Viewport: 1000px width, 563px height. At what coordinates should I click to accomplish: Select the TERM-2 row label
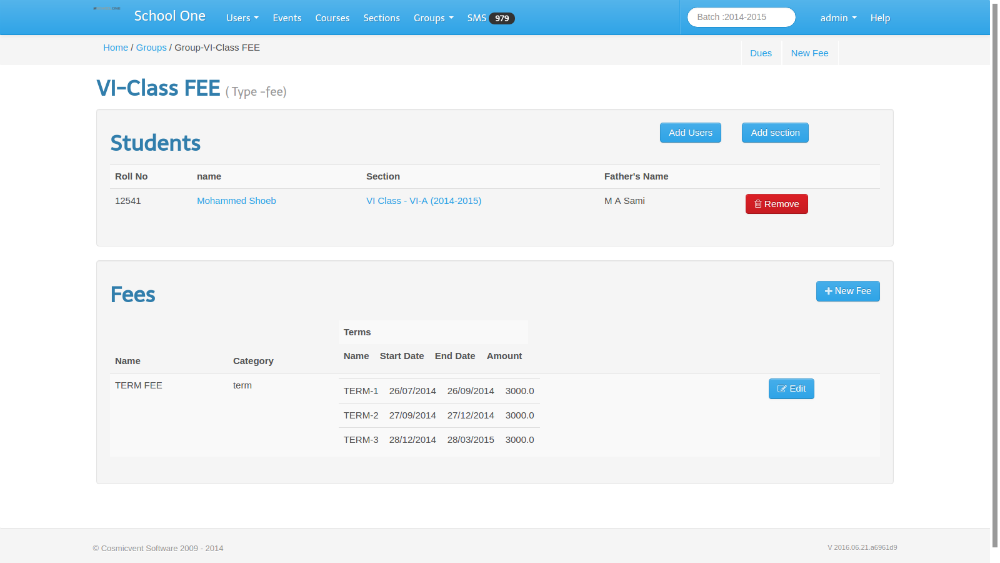[360, 415]
